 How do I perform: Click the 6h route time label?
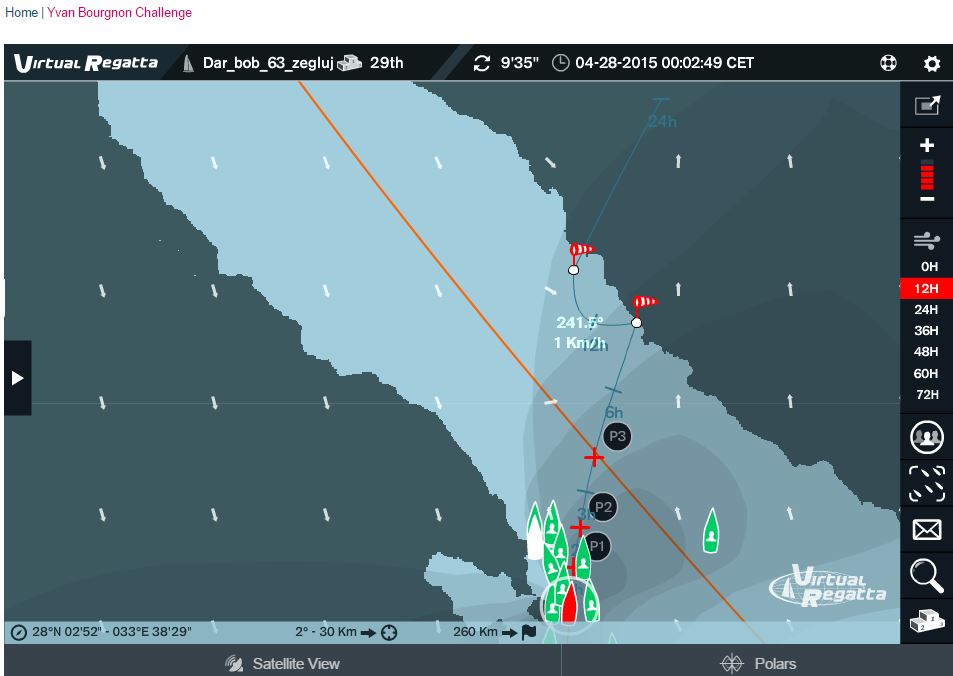pyautogui.click(x=614, y=413)
